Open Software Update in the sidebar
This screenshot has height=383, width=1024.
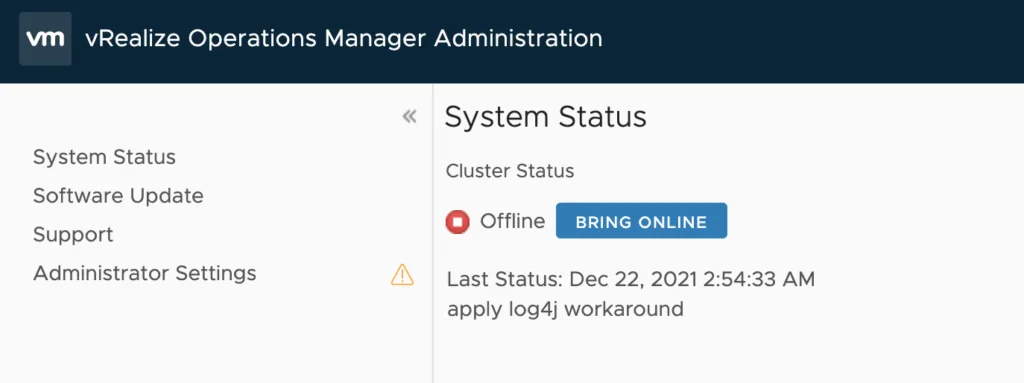118,196
